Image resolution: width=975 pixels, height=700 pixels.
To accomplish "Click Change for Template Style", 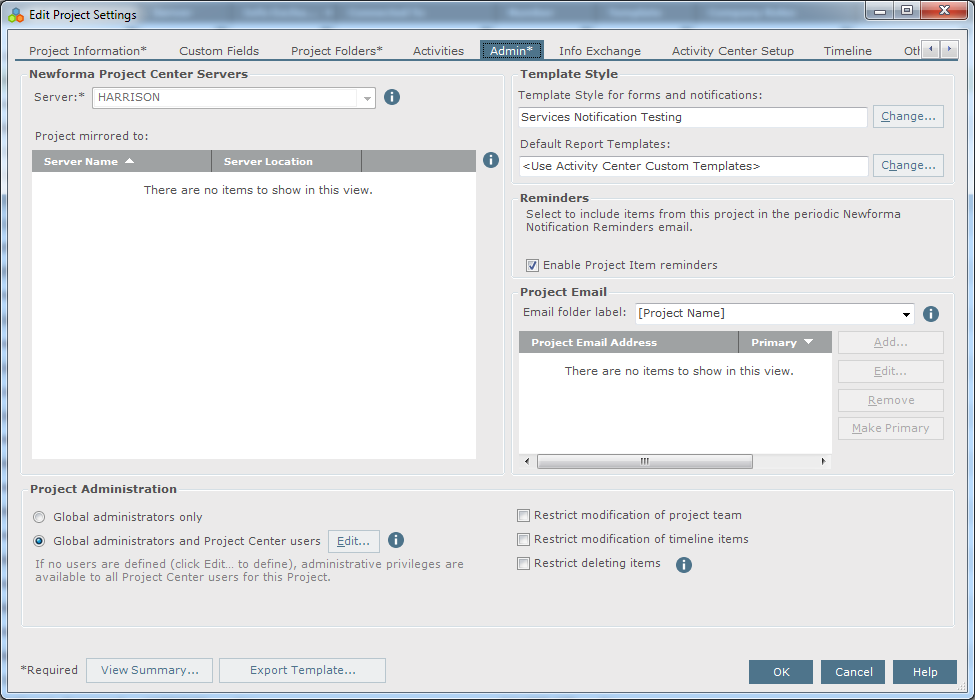I will [x=908, y=116].
